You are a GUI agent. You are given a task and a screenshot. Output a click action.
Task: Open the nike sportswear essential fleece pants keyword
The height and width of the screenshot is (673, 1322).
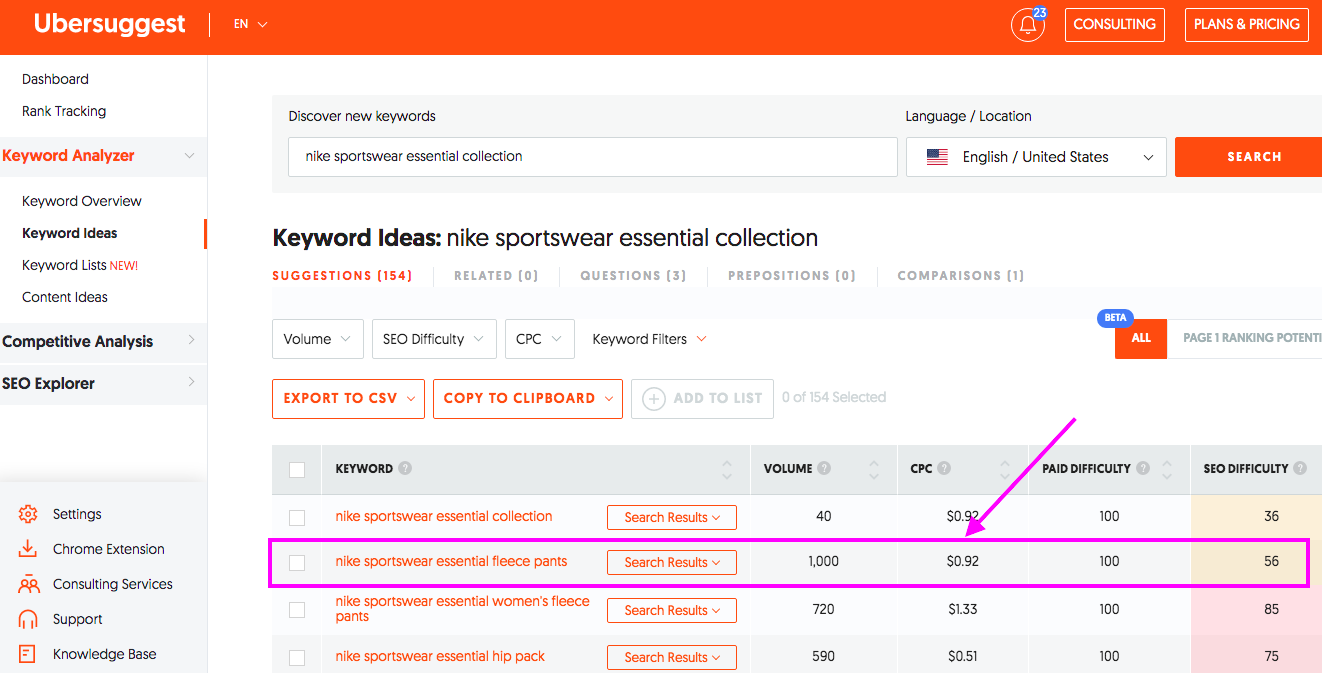click(x=451, y=561)
